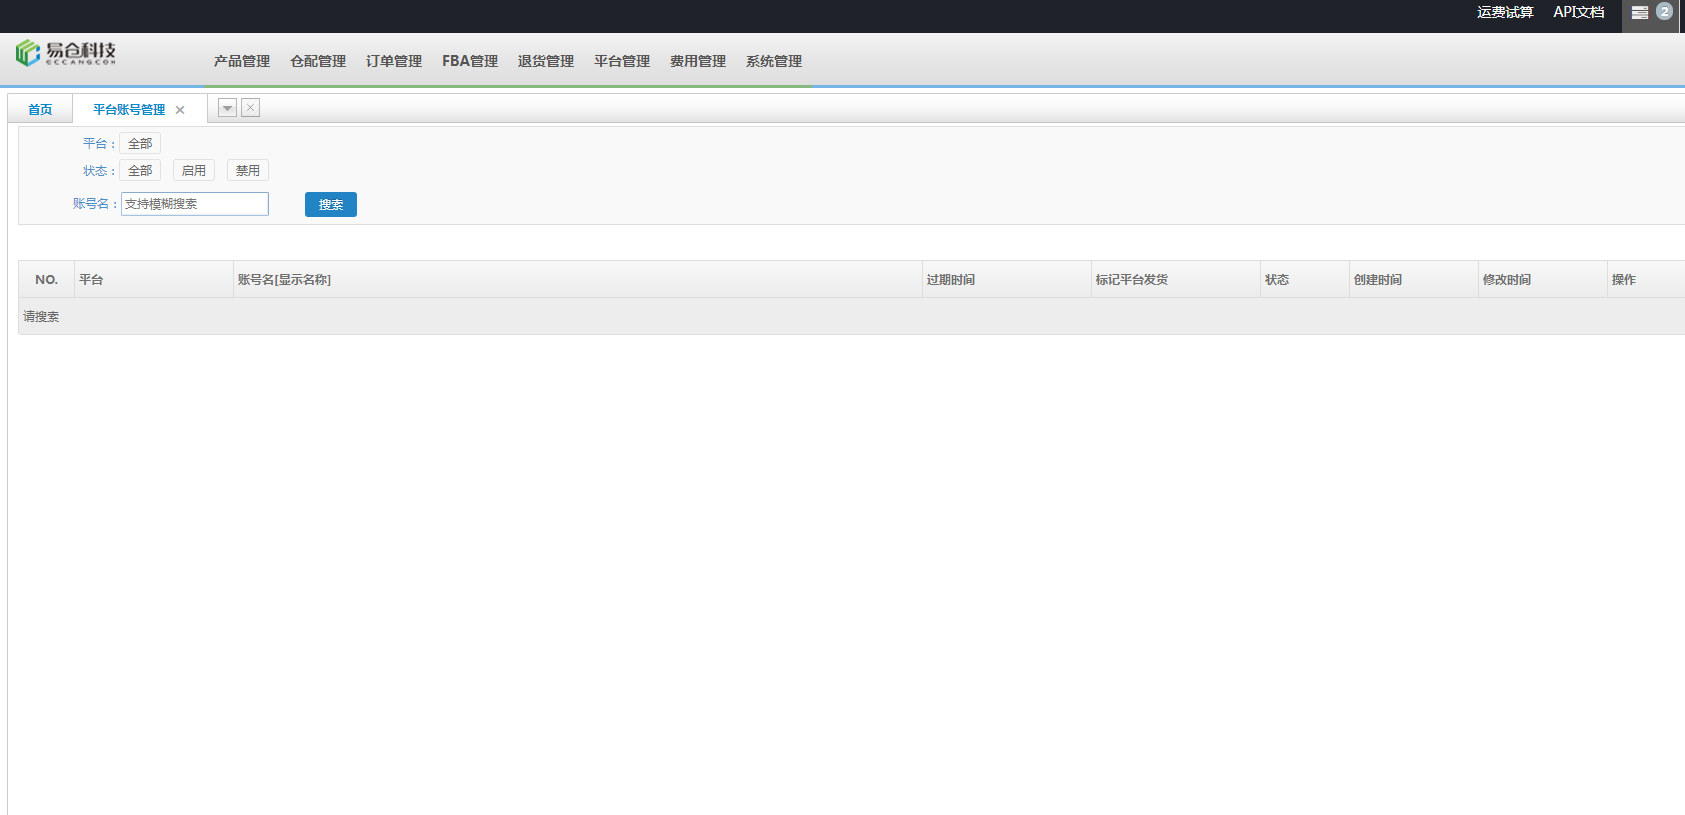Viewport: 1685px width, 815px height.
Task: Close all tabs using the boxed X icon
Action: 251,108
